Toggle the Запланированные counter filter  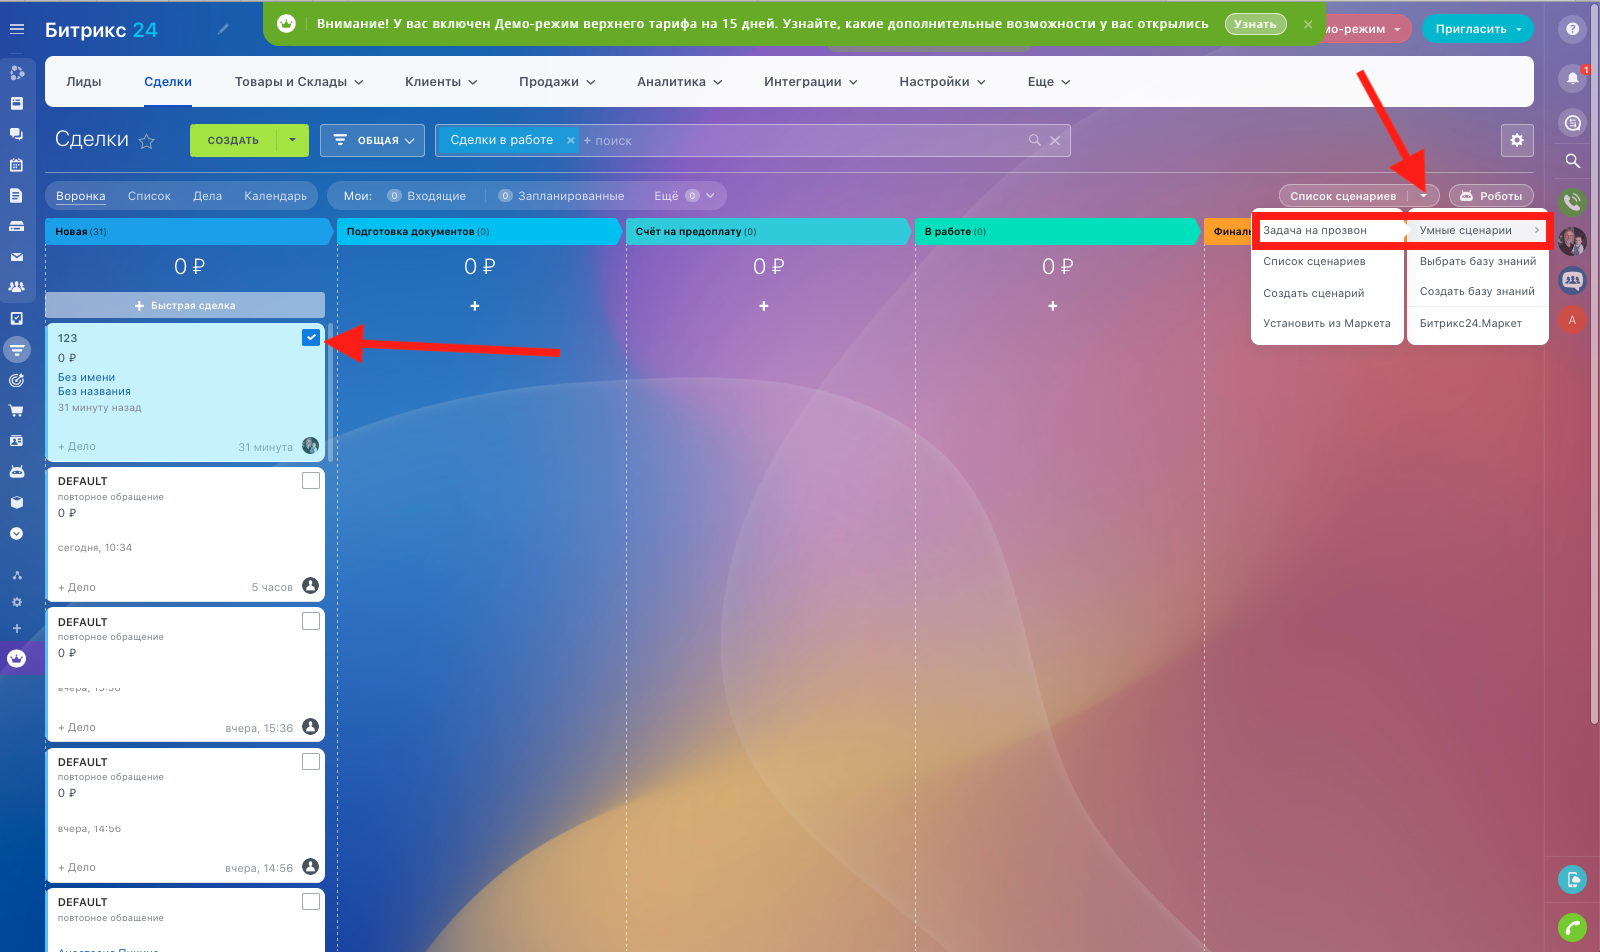[561, 196]
